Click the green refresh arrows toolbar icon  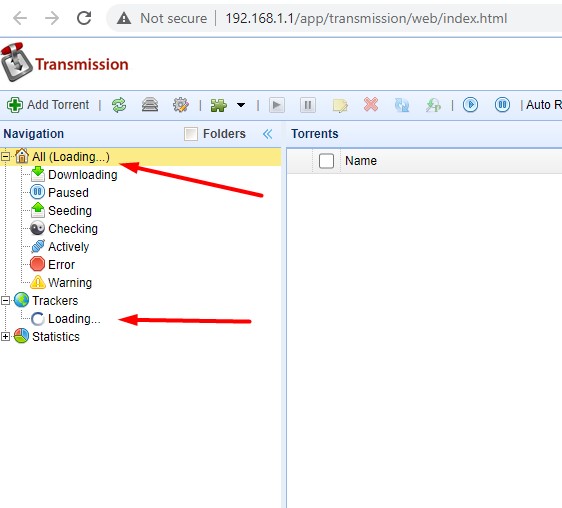point(119,105)
